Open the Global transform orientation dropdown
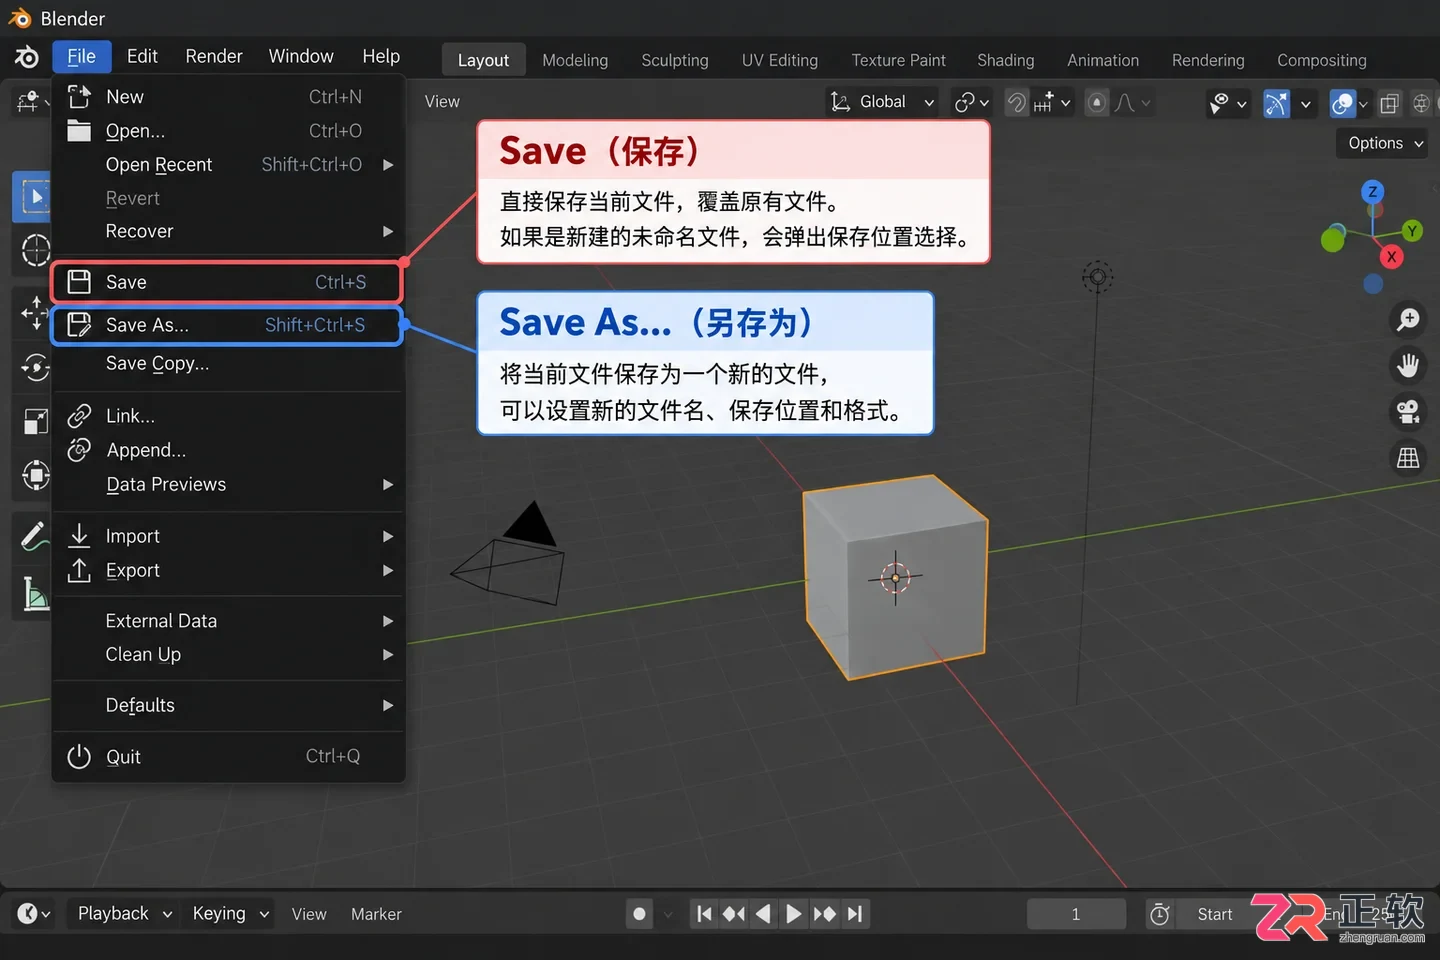Image resolution: width=1440 pixels, height=960 pixels. click(882, 102)
